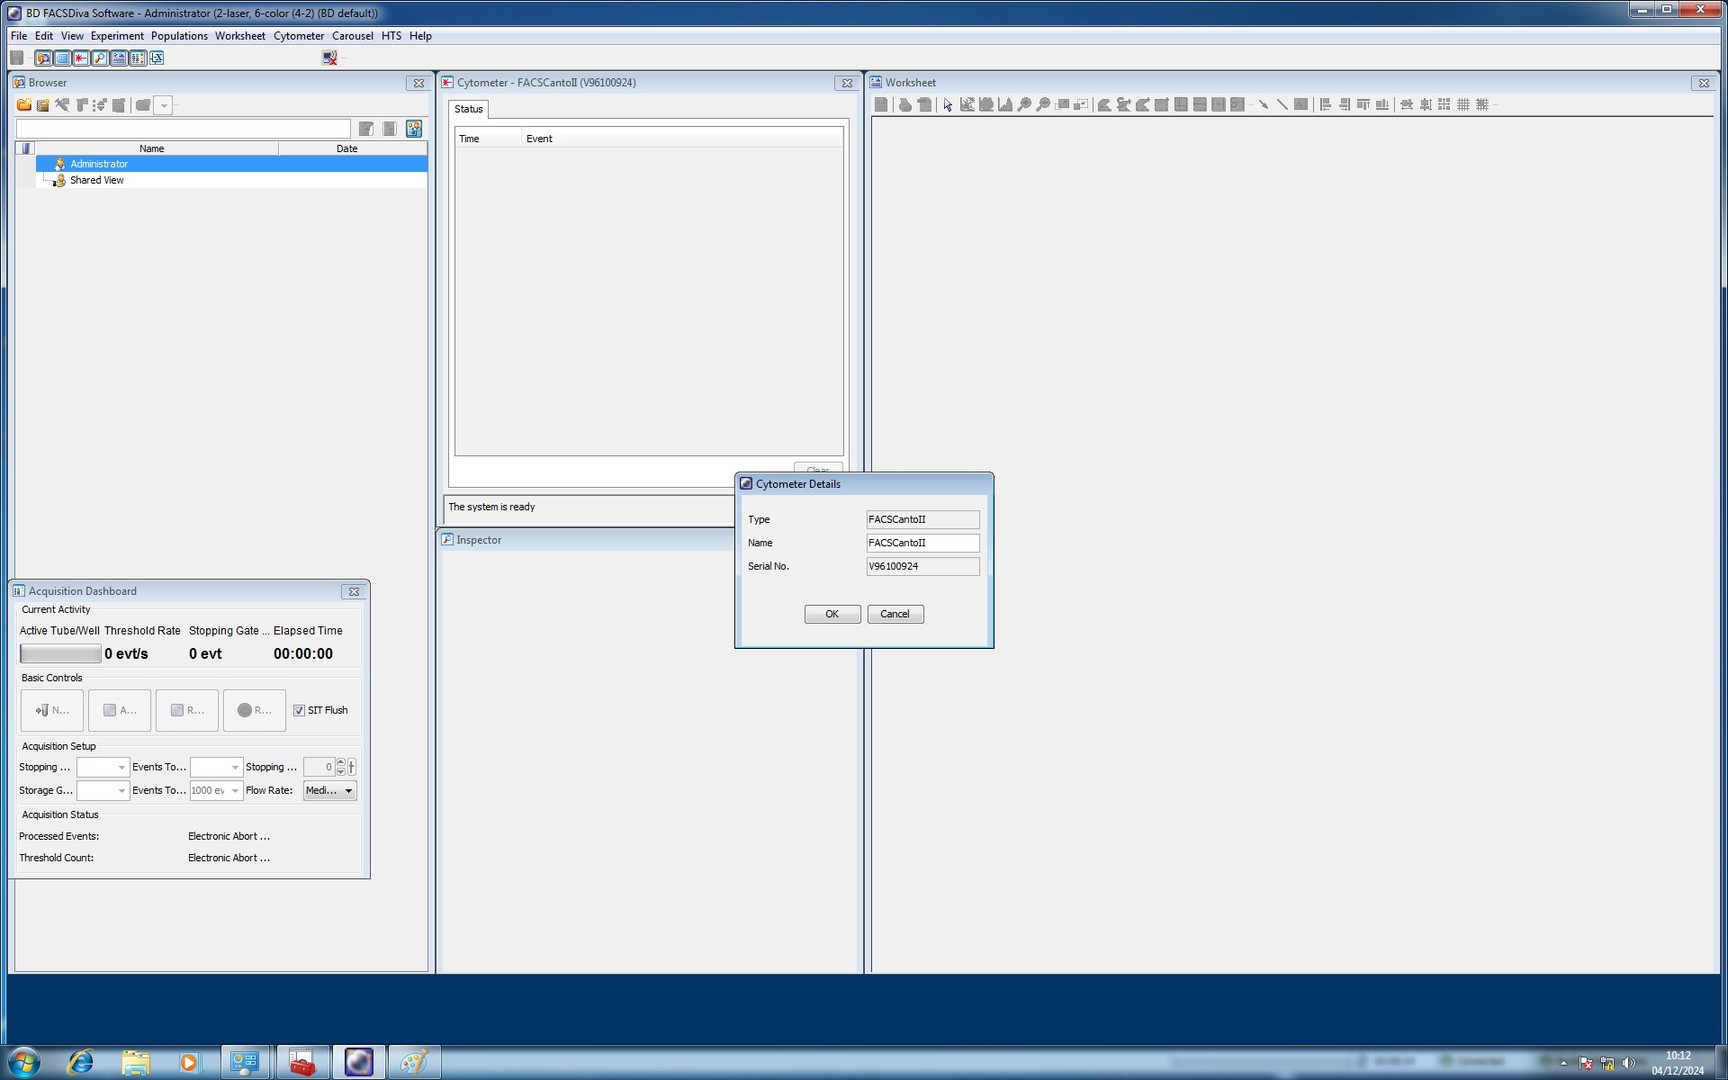1728x1080 pixels.
Task: Click the Name field in Cytometer Details
Action: (923, 543)
